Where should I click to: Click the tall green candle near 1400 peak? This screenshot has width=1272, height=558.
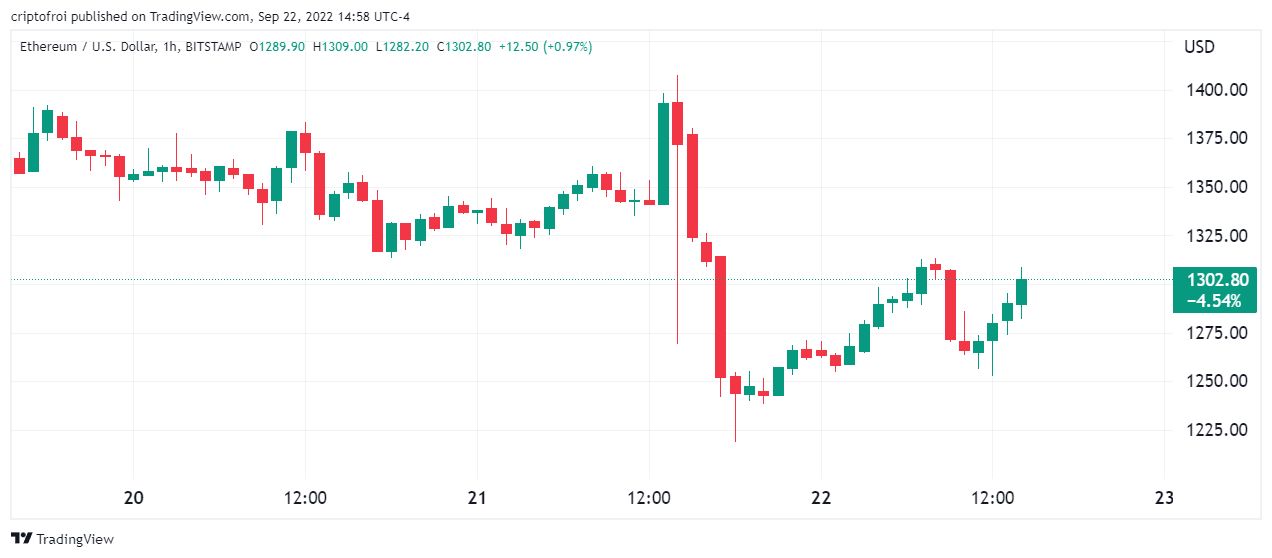[x=663, y=152]
